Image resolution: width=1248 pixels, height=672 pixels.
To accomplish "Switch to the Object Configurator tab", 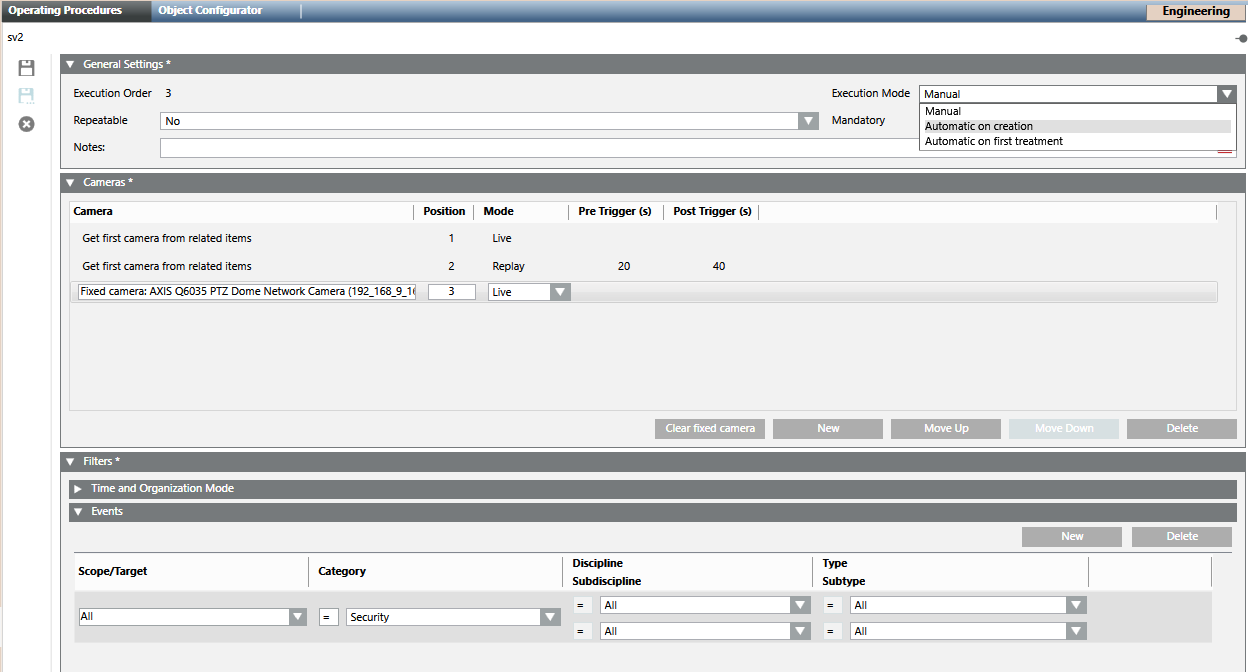I will point(210,11).
